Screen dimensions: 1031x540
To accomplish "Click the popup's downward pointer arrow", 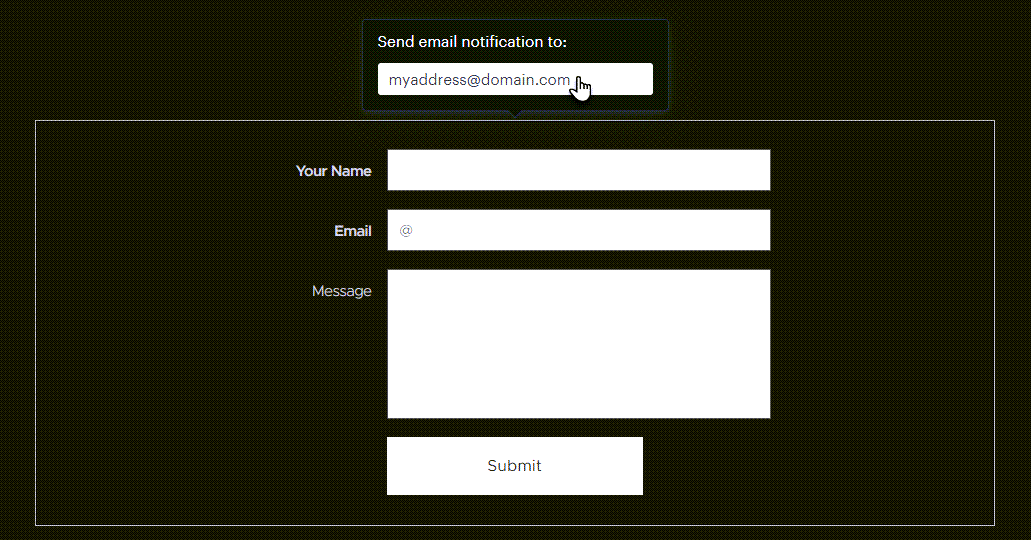I will (x=516, y=114).
